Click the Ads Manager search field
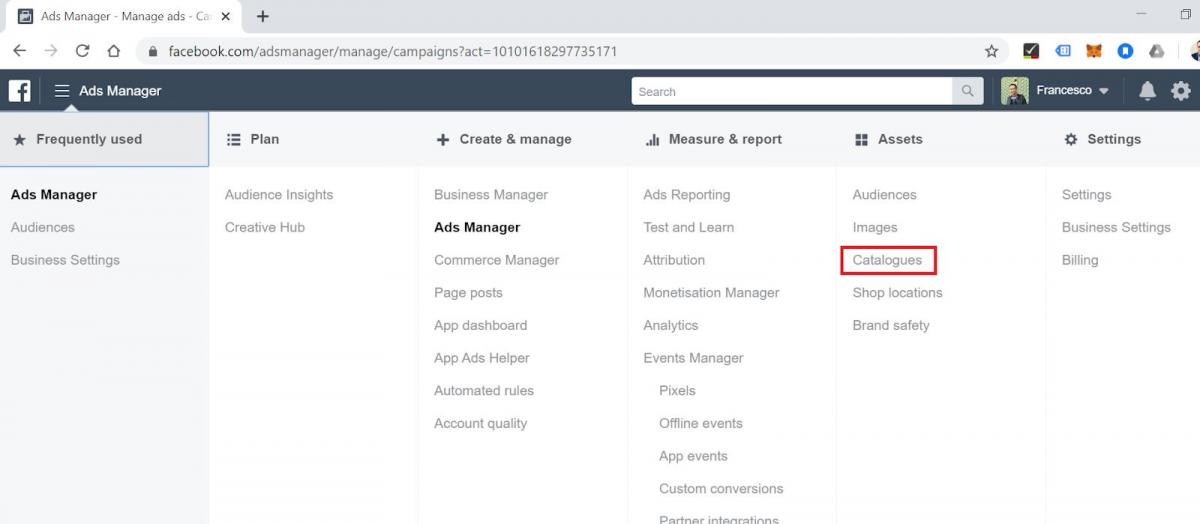Image resolution: width=1200 pixels, height=524 pixels. pos(792,91)
